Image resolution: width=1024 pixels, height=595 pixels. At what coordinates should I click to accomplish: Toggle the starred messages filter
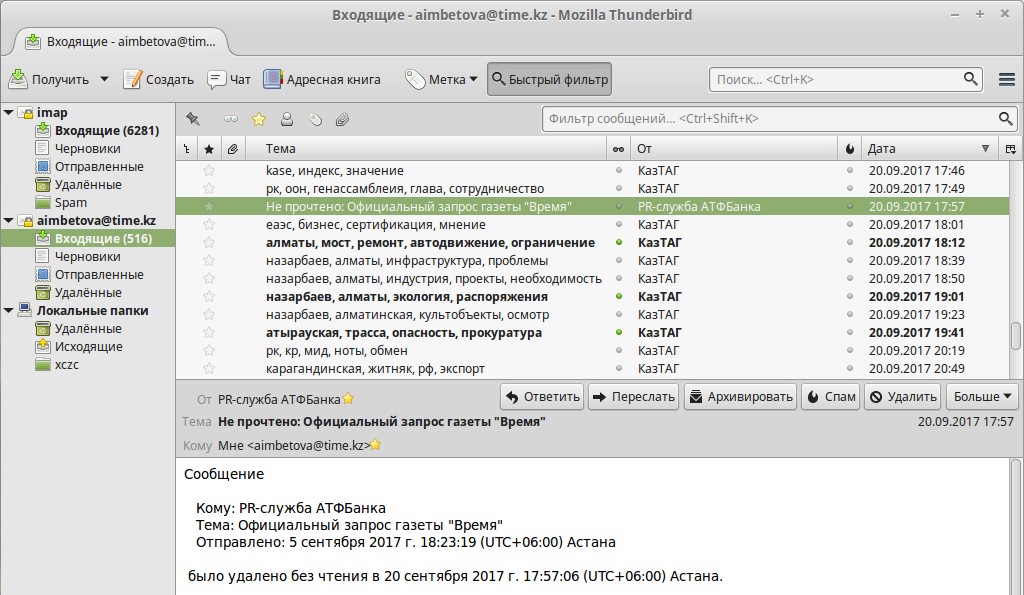(259, 119)
